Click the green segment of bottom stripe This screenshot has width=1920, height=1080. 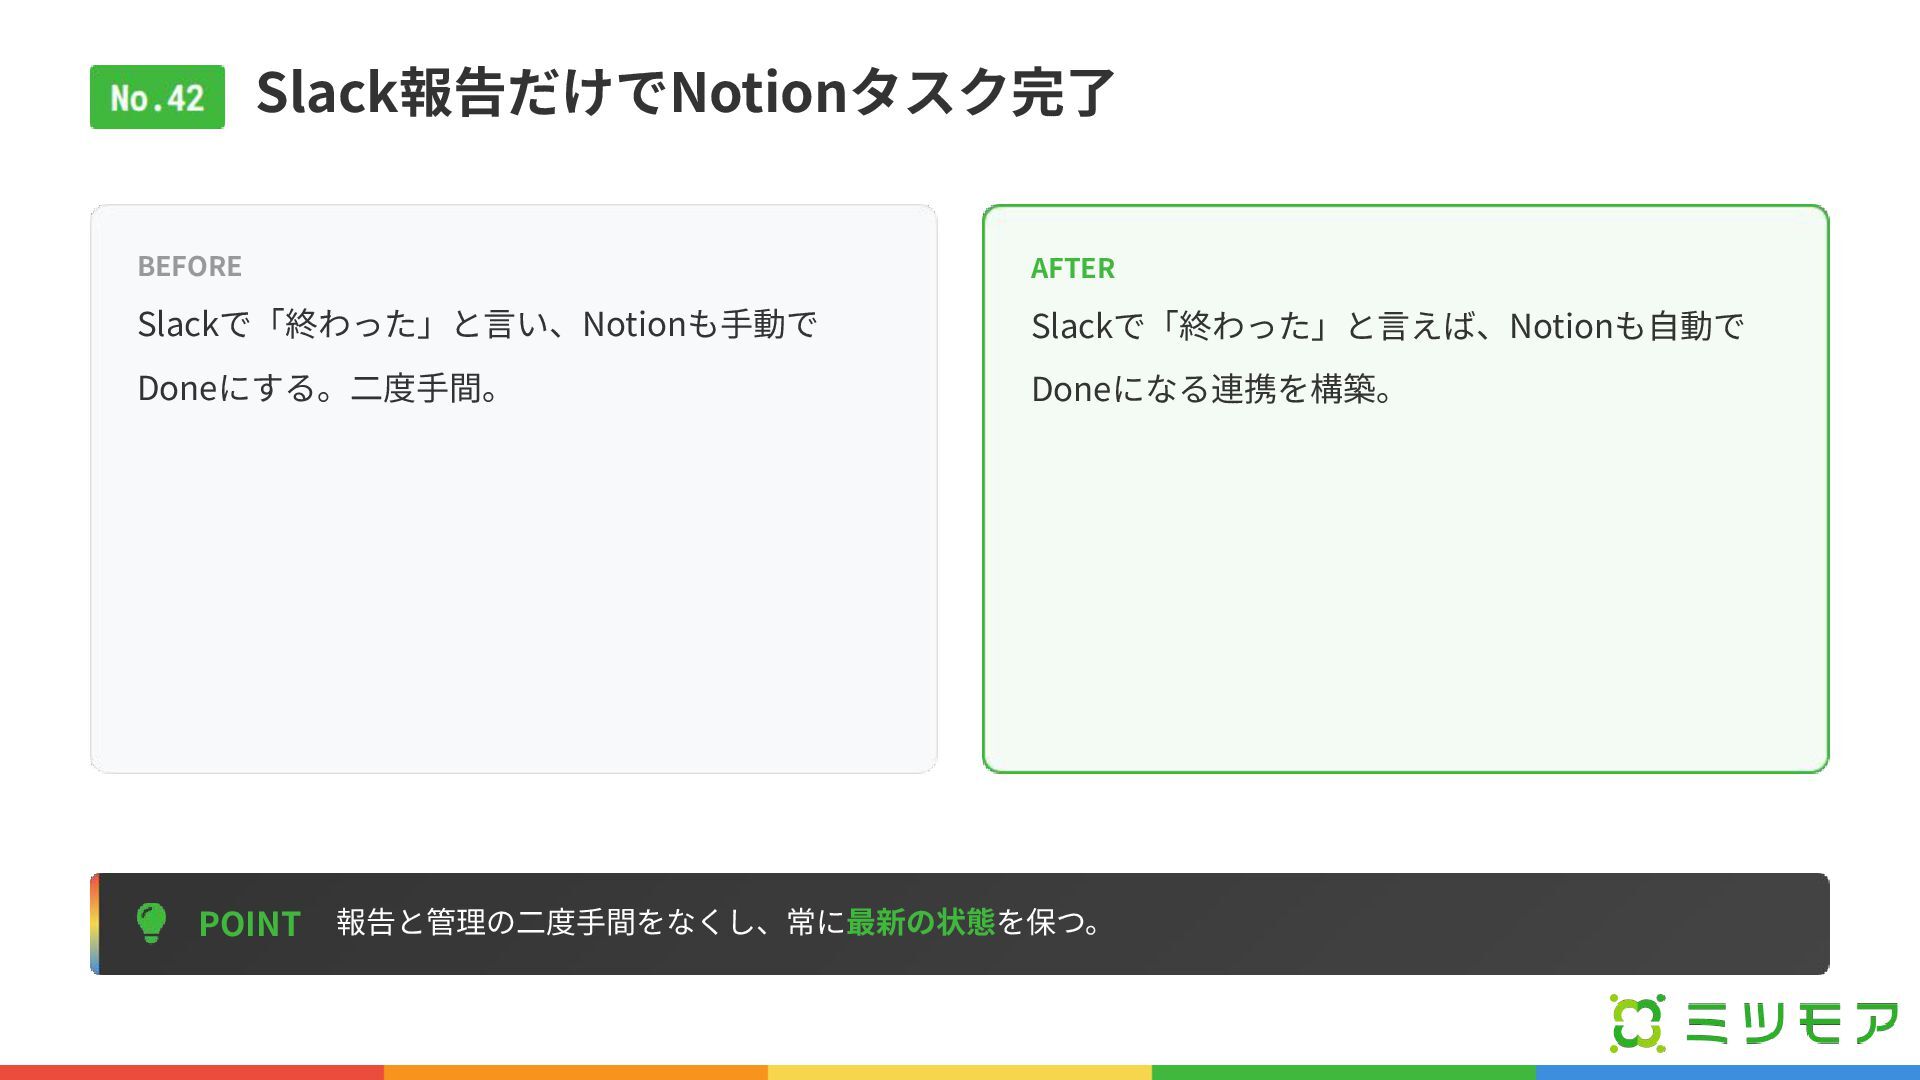coord(1344,1072)
